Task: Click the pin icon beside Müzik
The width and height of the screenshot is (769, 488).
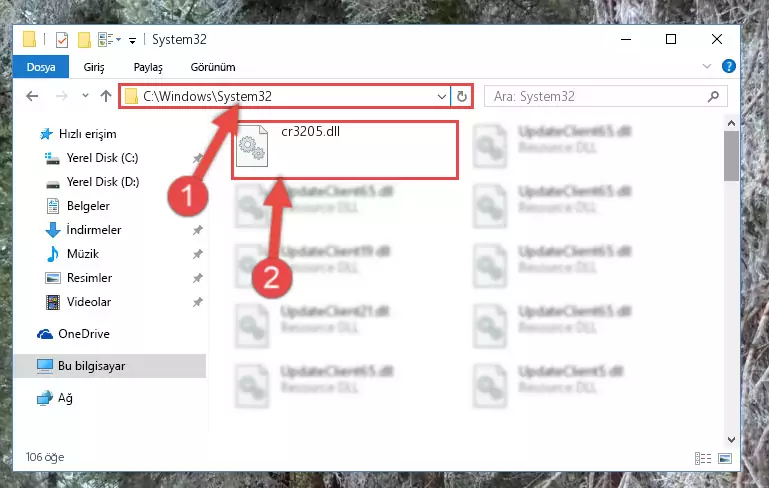Action: 198,254
